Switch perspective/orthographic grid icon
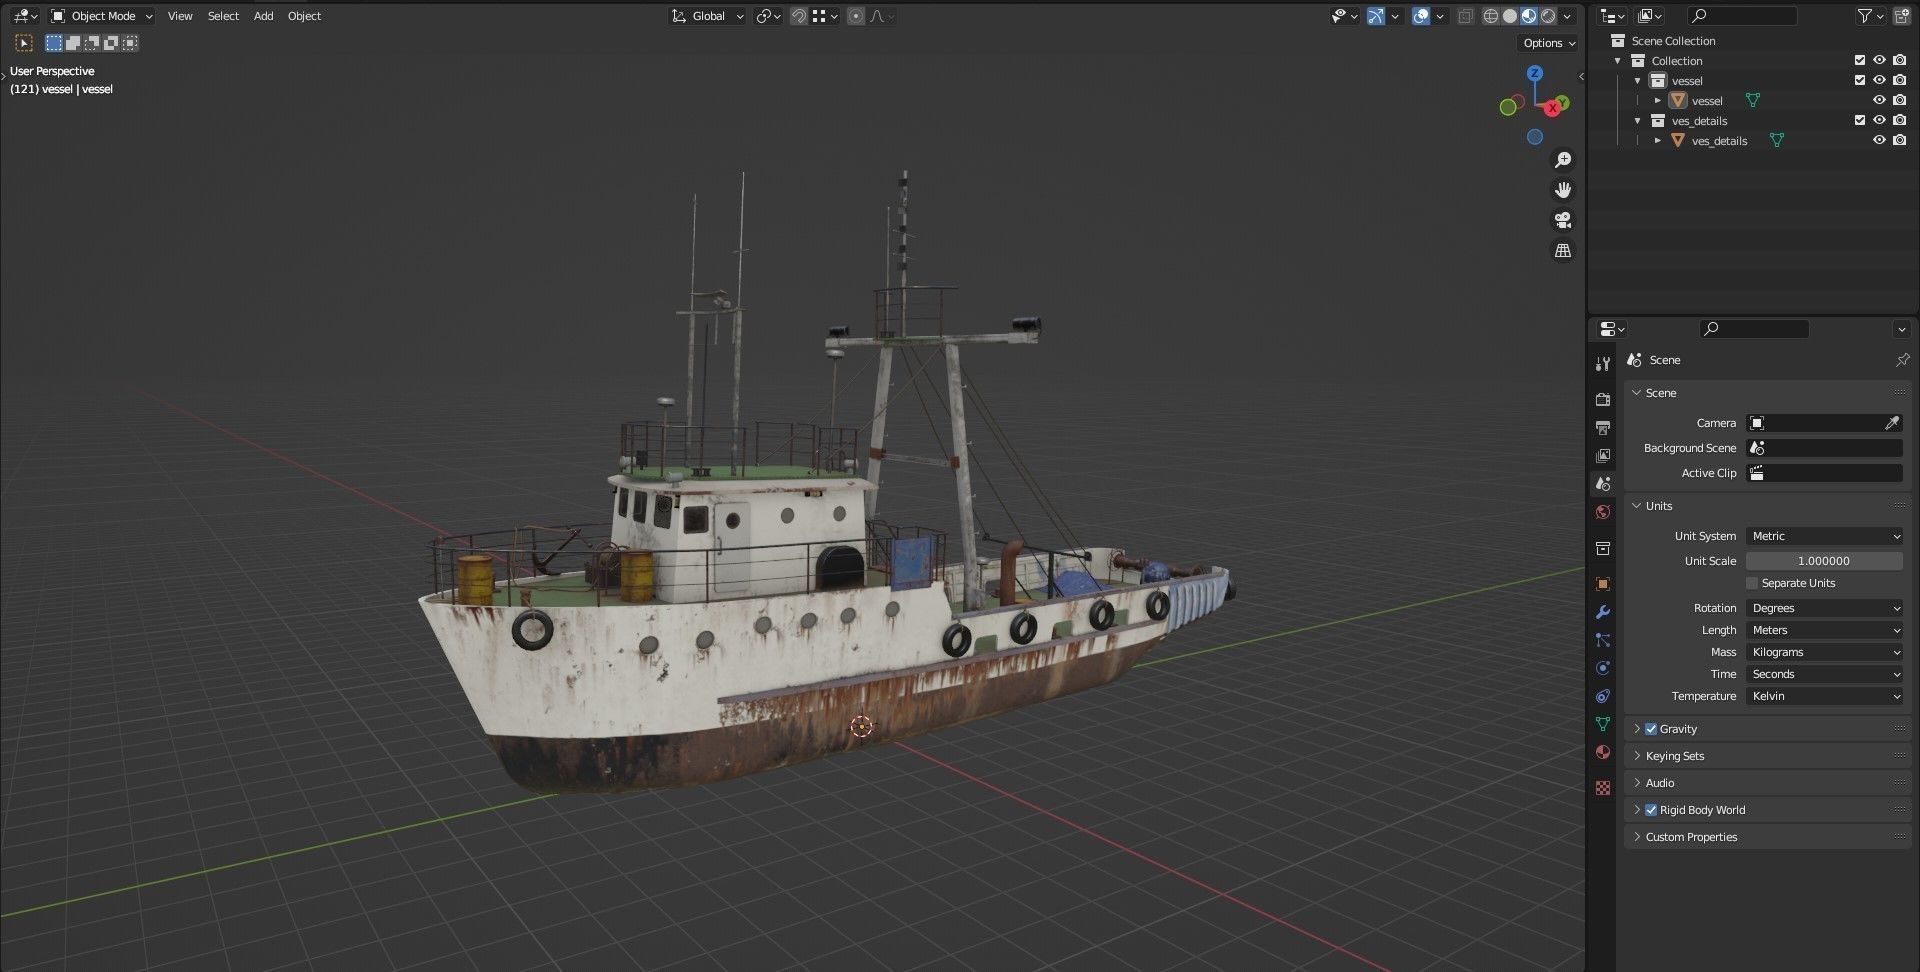 pyautogui.click(x=1563, y=250)
